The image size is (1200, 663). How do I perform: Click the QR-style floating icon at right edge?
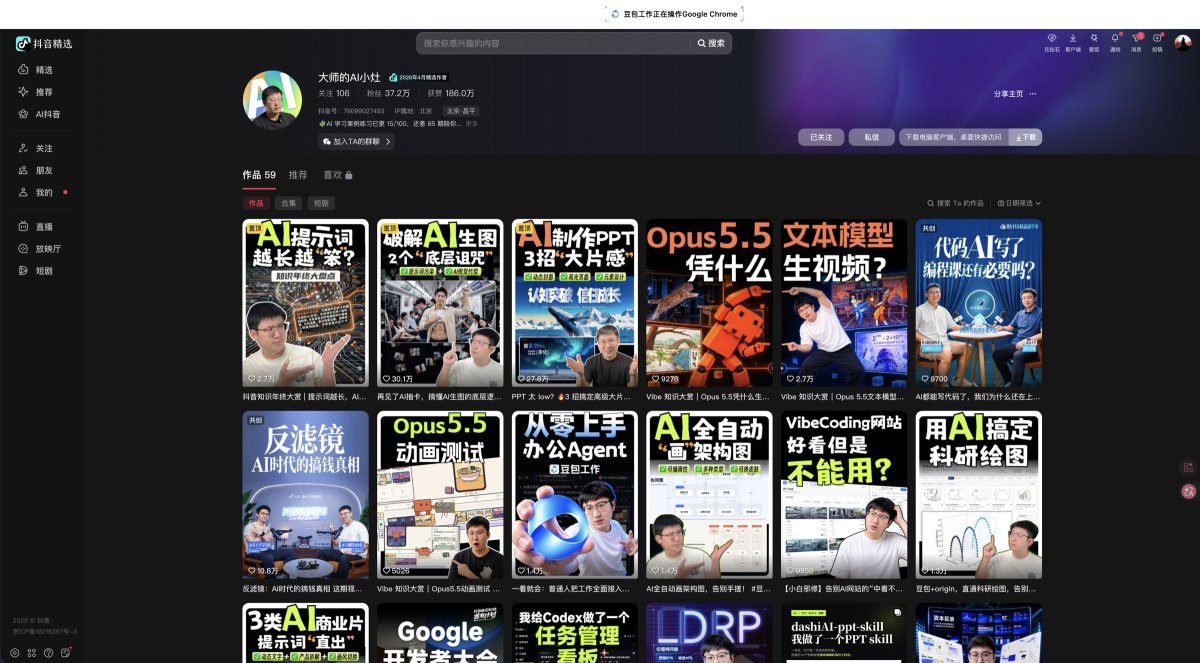(x=1188, y=467)
